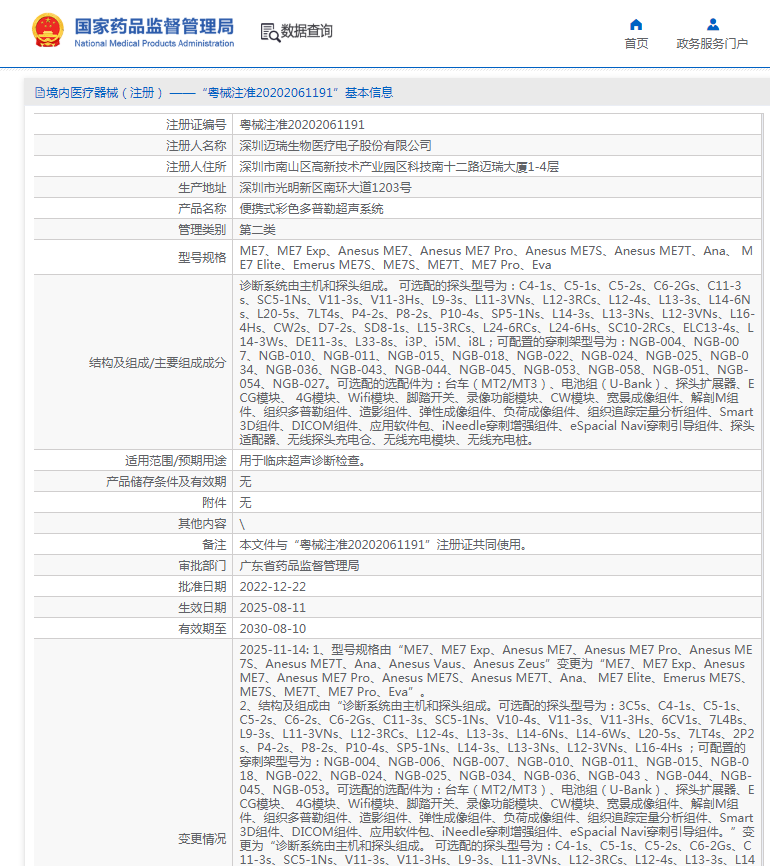Click the 审批部门 value 广东省药品监督管理局

coord(299,566)
